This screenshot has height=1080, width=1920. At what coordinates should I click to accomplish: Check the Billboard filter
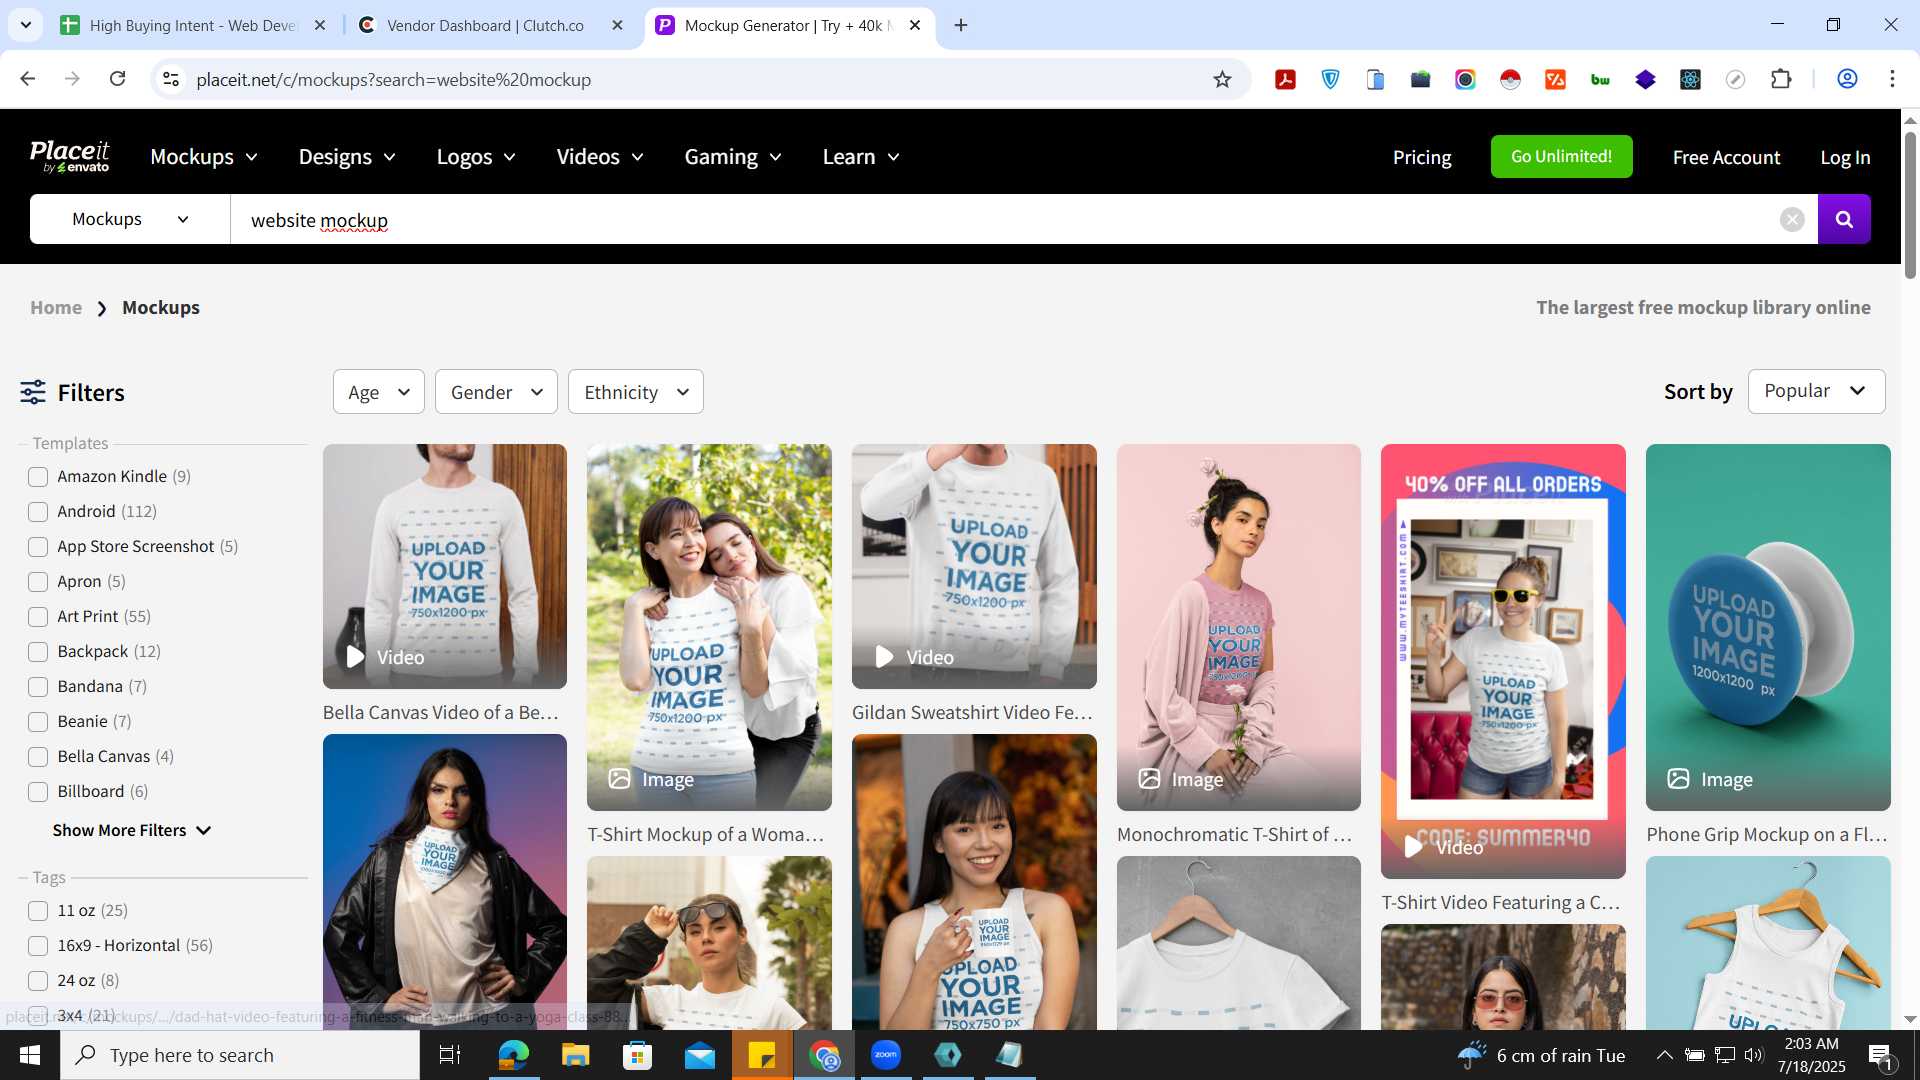pos(38,791)
